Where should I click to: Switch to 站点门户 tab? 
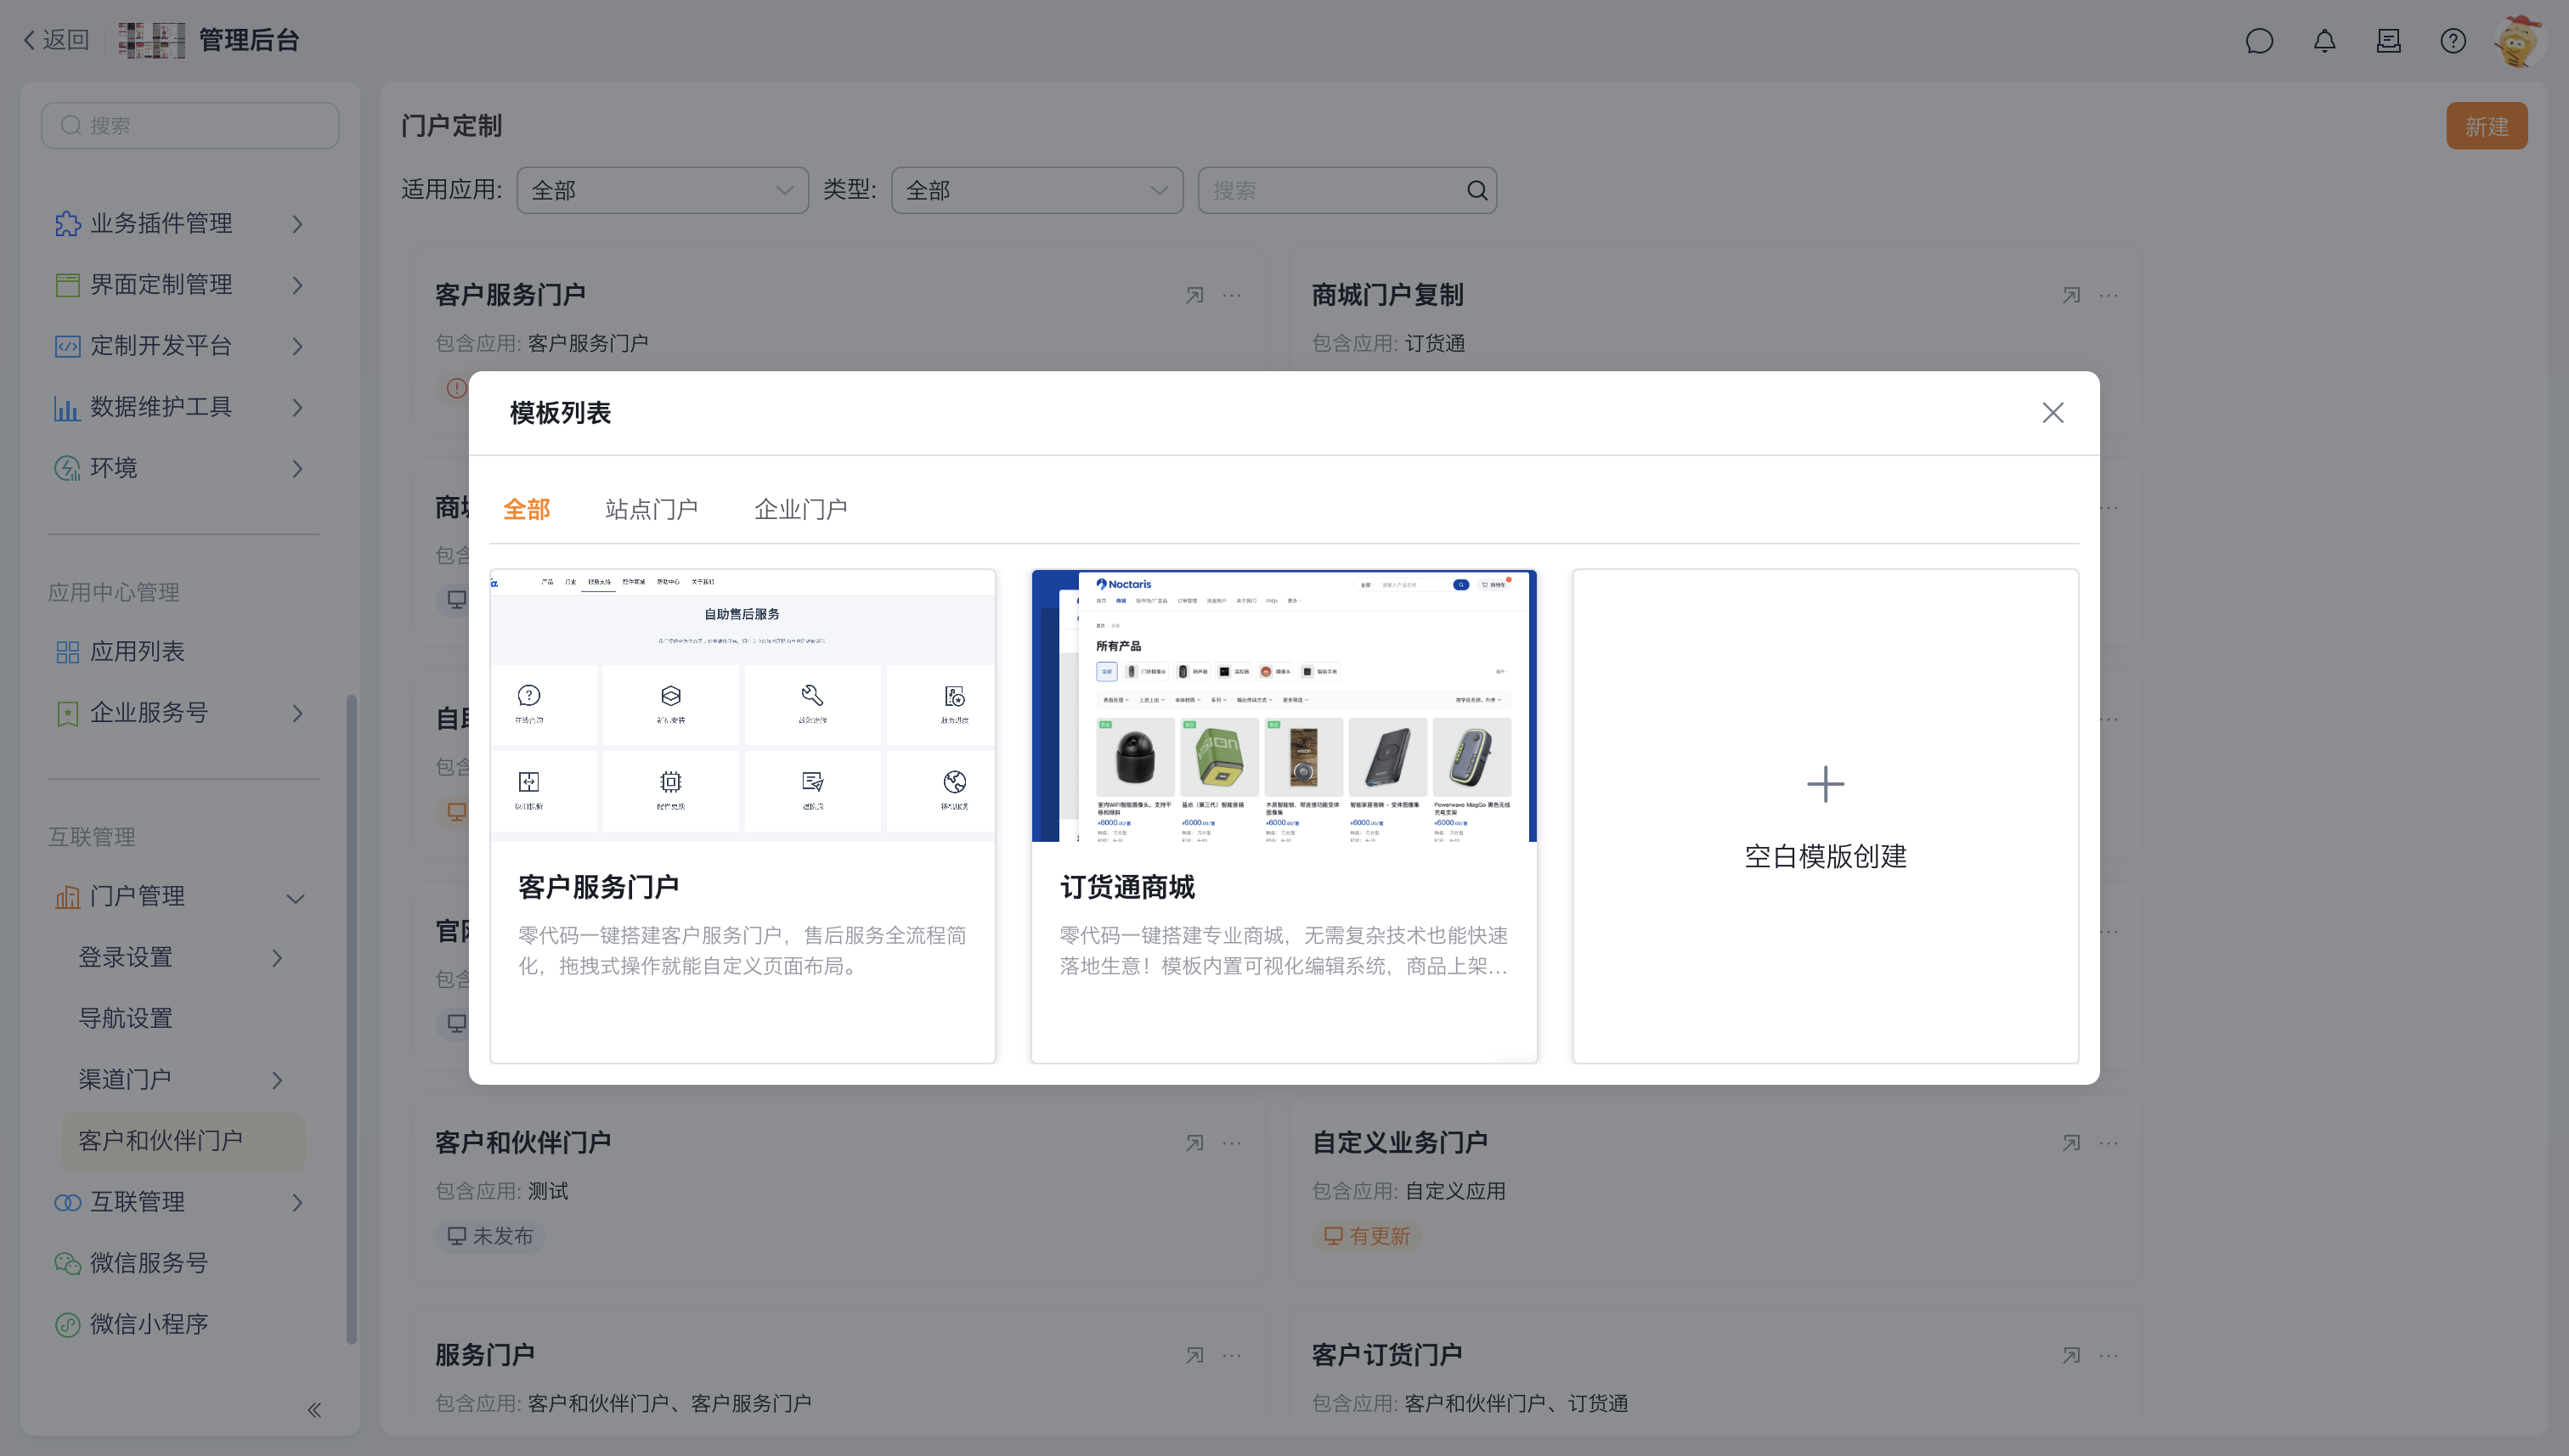tap(651, 509)
